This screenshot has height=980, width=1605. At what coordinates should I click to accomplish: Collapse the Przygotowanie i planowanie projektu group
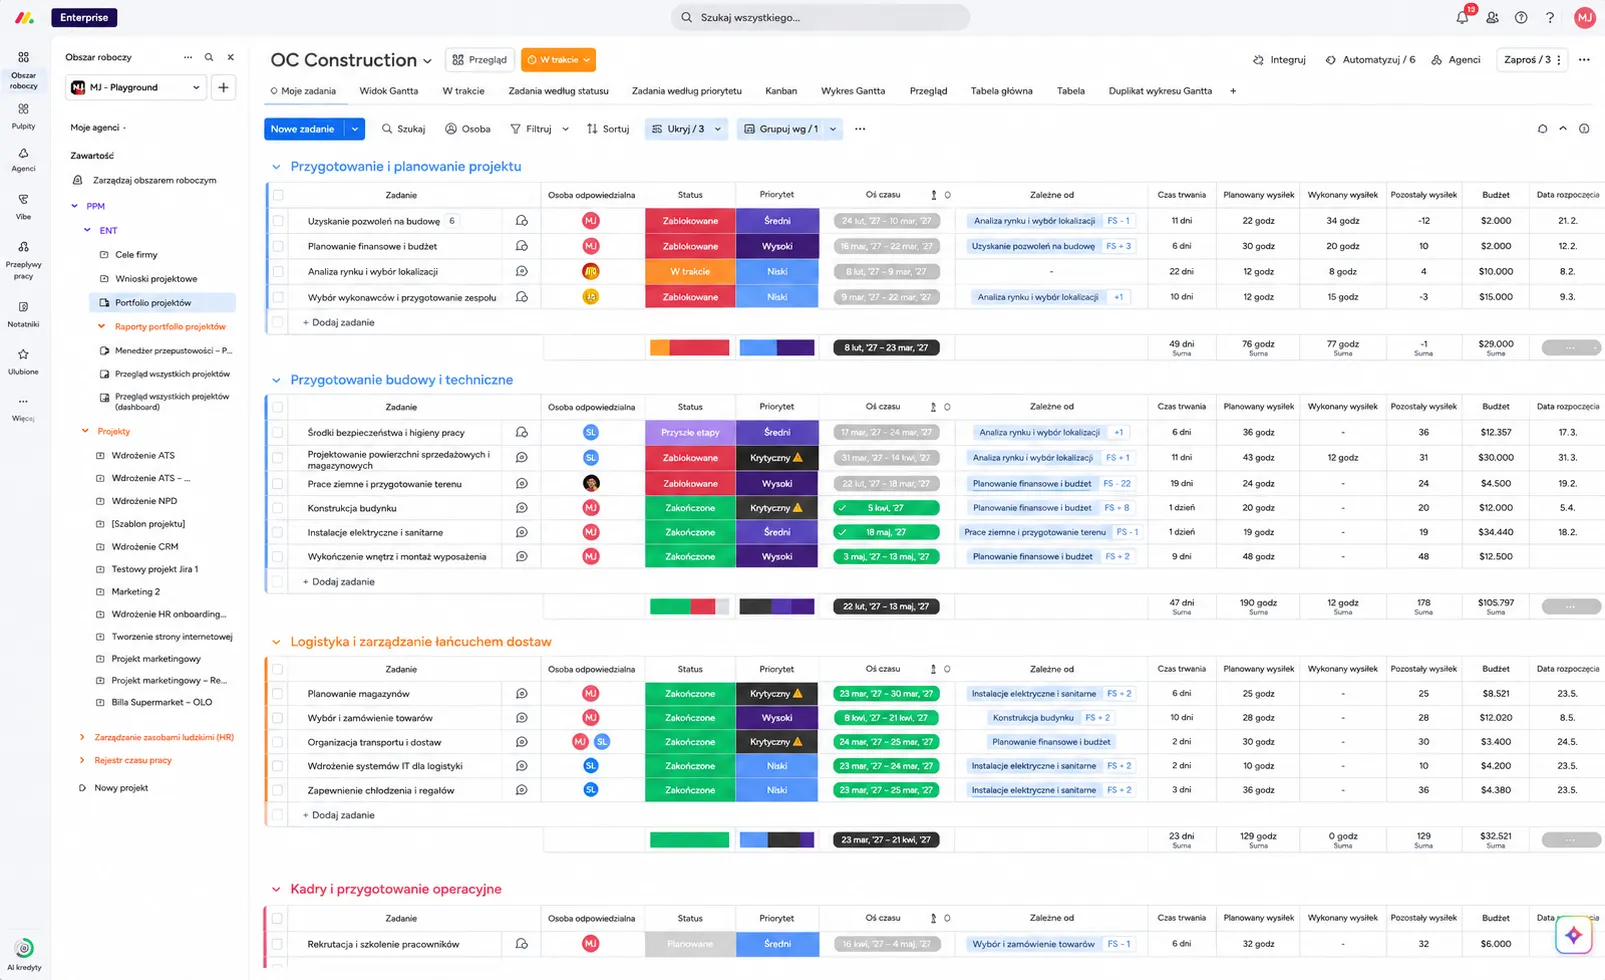point(276,167)
